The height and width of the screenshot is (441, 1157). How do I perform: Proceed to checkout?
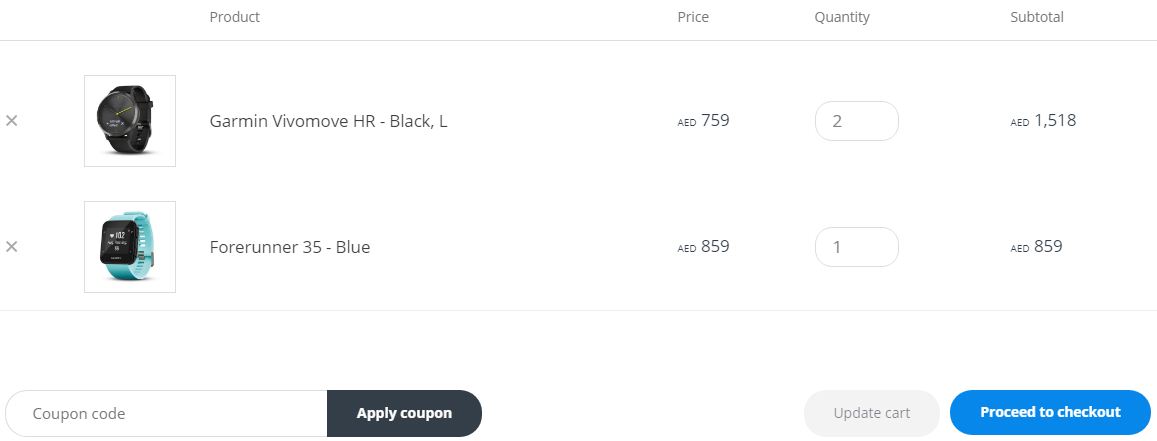(1050, 413)
